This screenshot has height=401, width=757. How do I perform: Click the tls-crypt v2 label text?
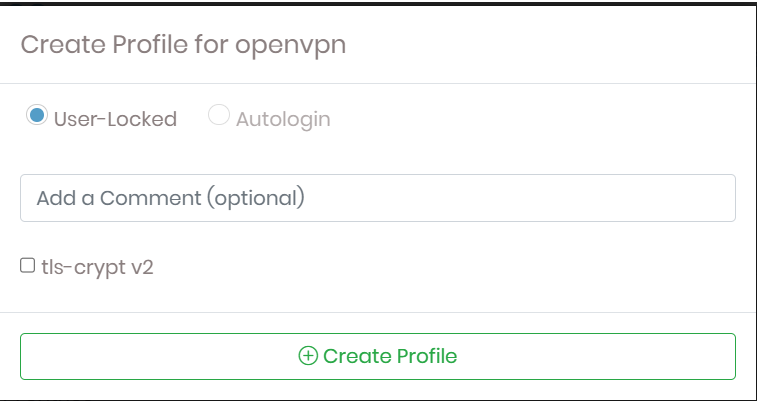point(97,267)
